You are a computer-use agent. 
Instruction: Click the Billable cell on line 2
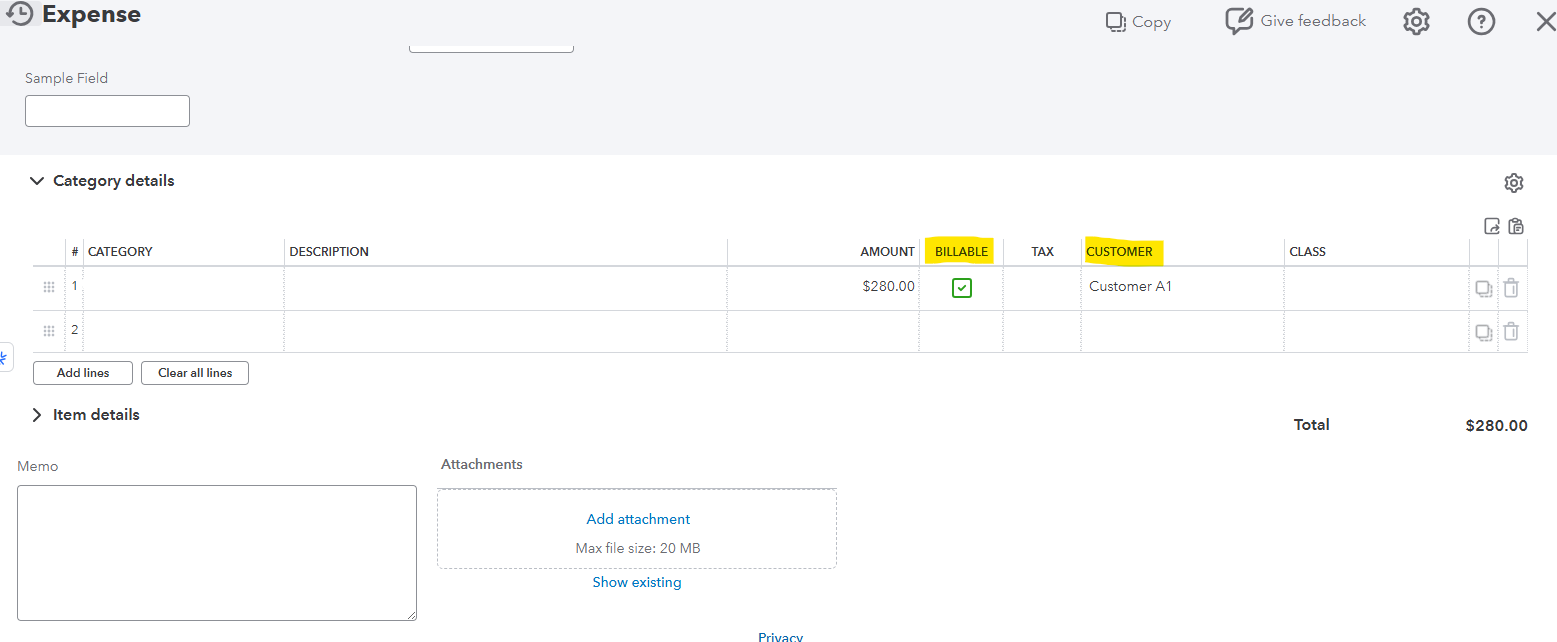962,331
